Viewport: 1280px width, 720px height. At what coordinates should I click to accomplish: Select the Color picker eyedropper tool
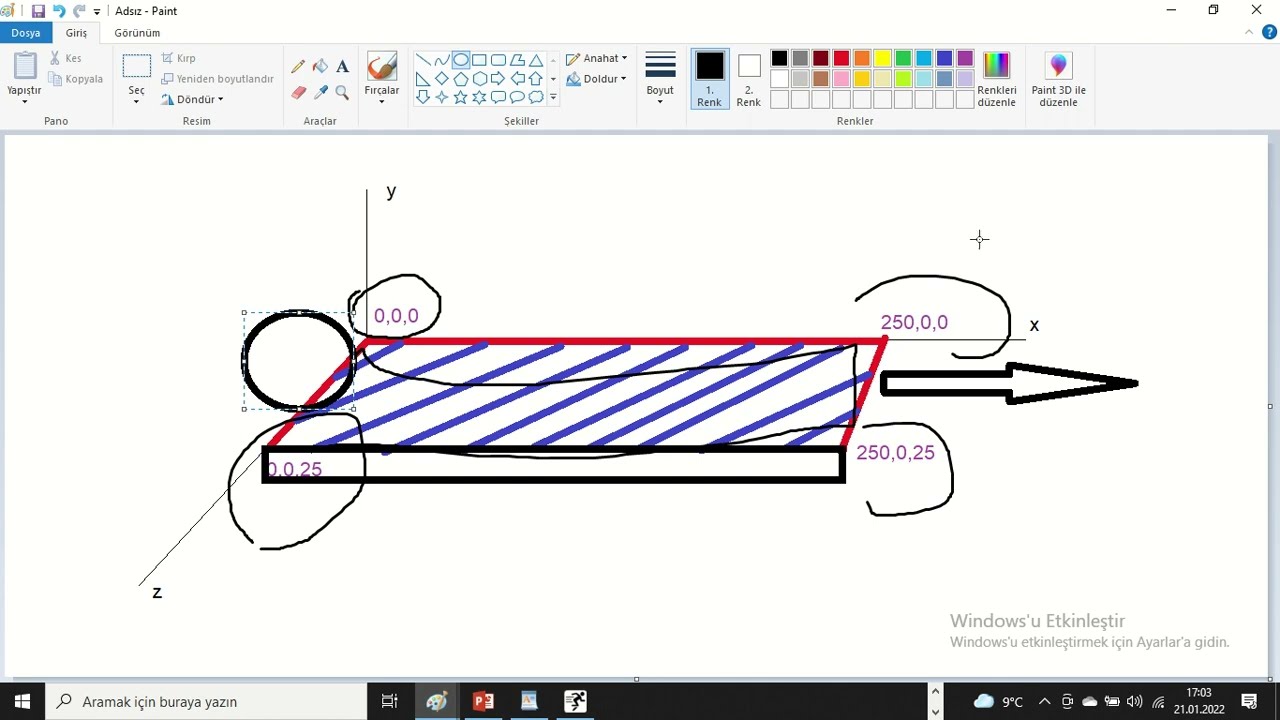coord(320,92)
